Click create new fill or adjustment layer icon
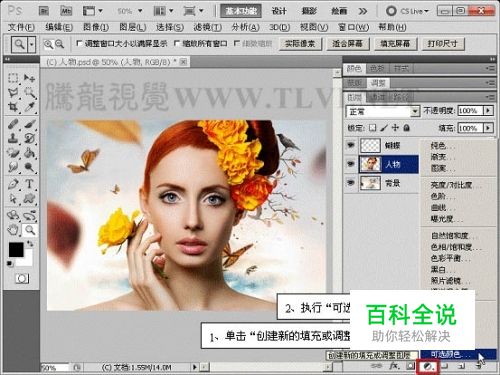Screen dimensions: 500x375 428,366
